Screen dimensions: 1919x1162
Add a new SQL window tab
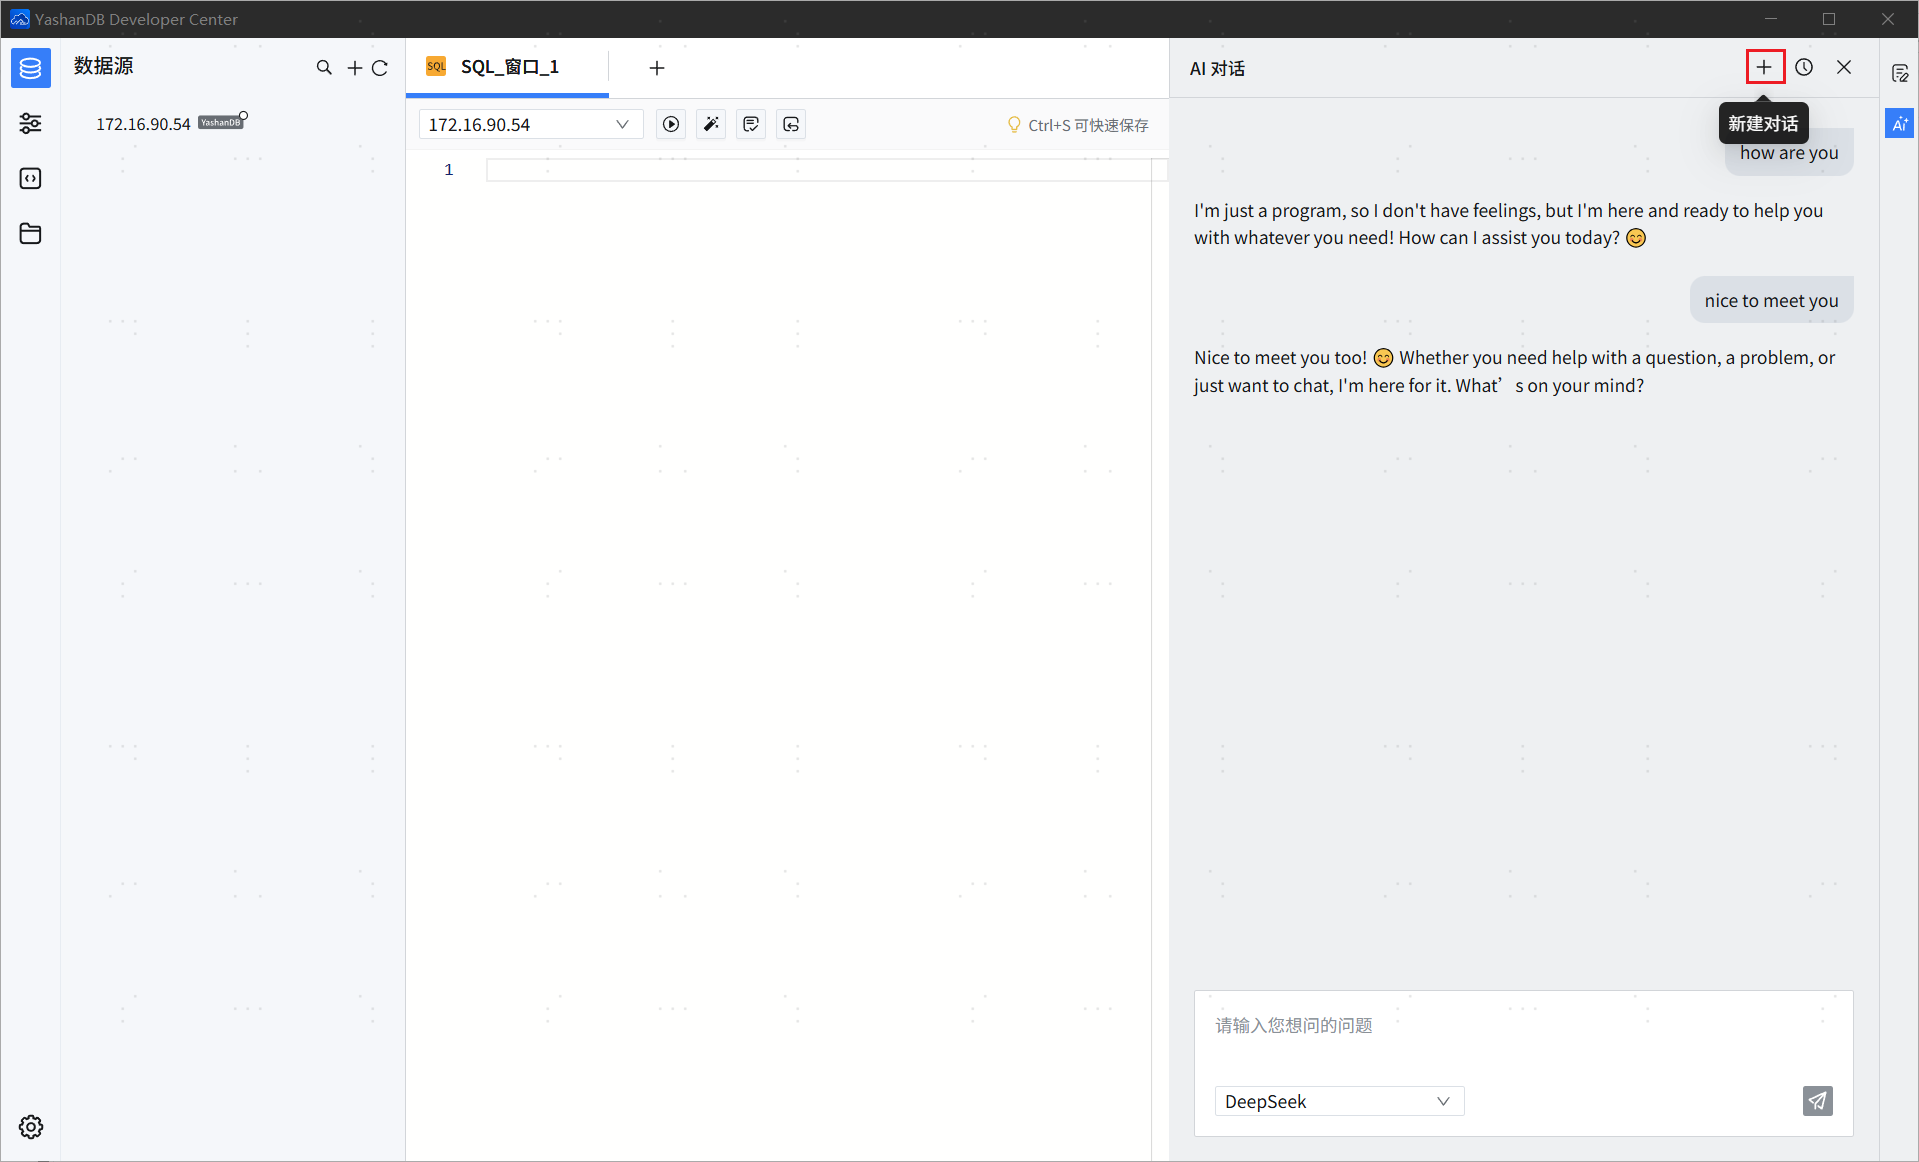point(656,68)
